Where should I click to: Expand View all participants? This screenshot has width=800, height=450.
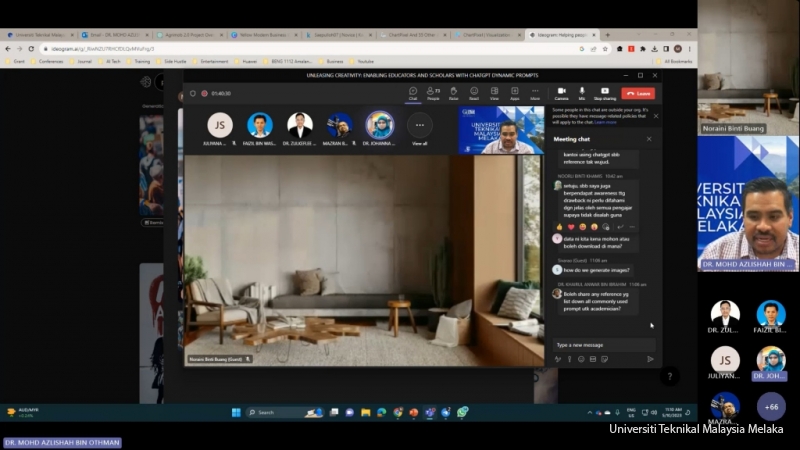coord(420,126)
